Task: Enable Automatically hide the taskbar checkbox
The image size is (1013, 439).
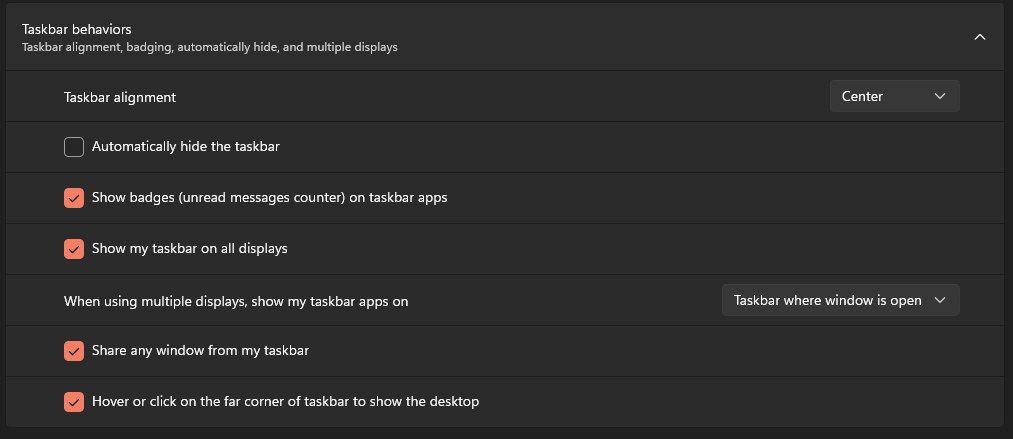Action: pyautogui.click(x=74, y=147)
